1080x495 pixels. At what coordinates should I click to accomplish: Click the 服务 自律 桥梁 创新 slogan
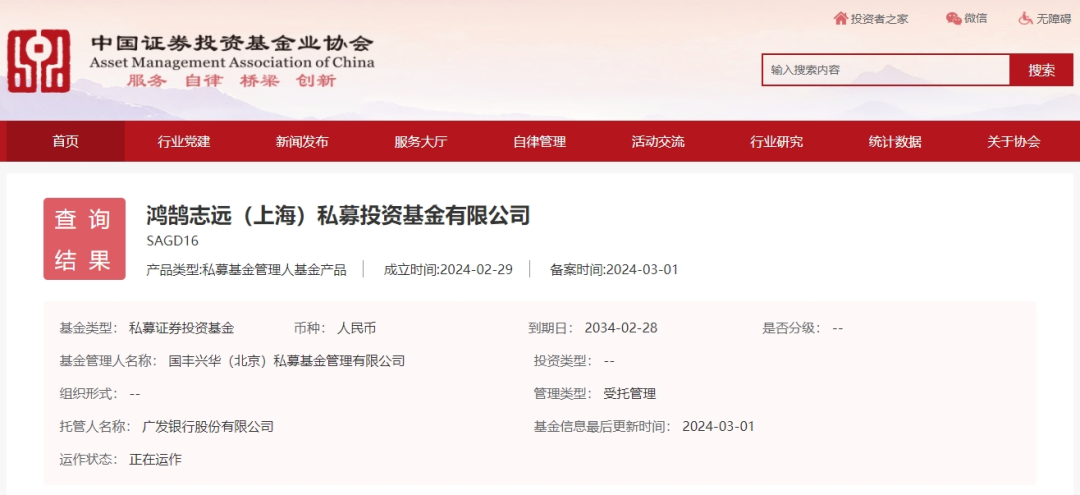point(231,81)
